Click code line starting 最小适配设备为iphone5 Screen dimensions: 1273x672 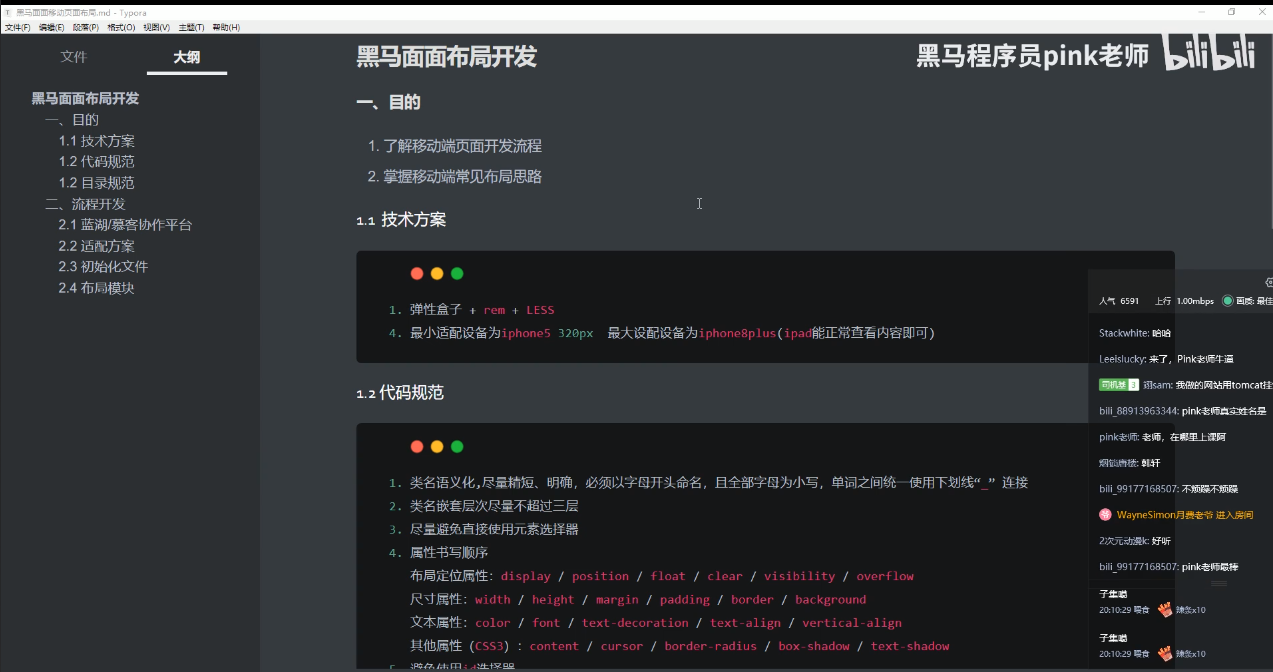[672, 333]
